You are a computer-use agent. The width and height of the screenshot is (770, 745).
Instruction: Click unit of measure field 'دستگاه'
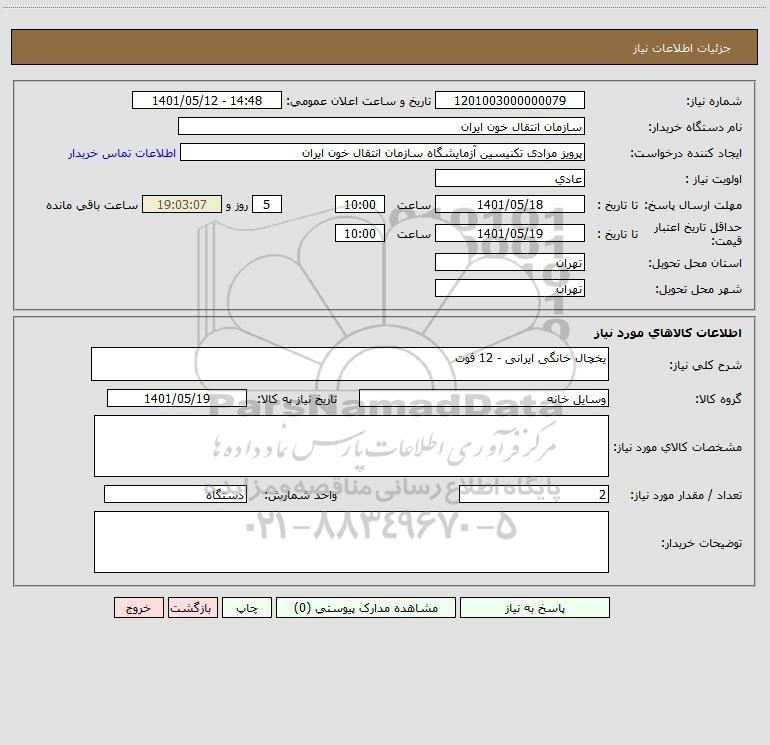pos(175,494)
